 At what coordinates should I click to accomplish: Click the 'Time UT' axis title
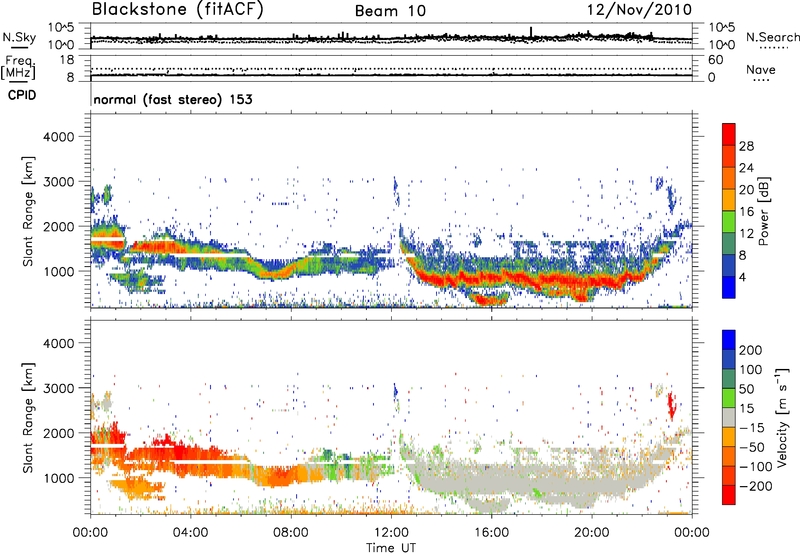click(391, 548)
